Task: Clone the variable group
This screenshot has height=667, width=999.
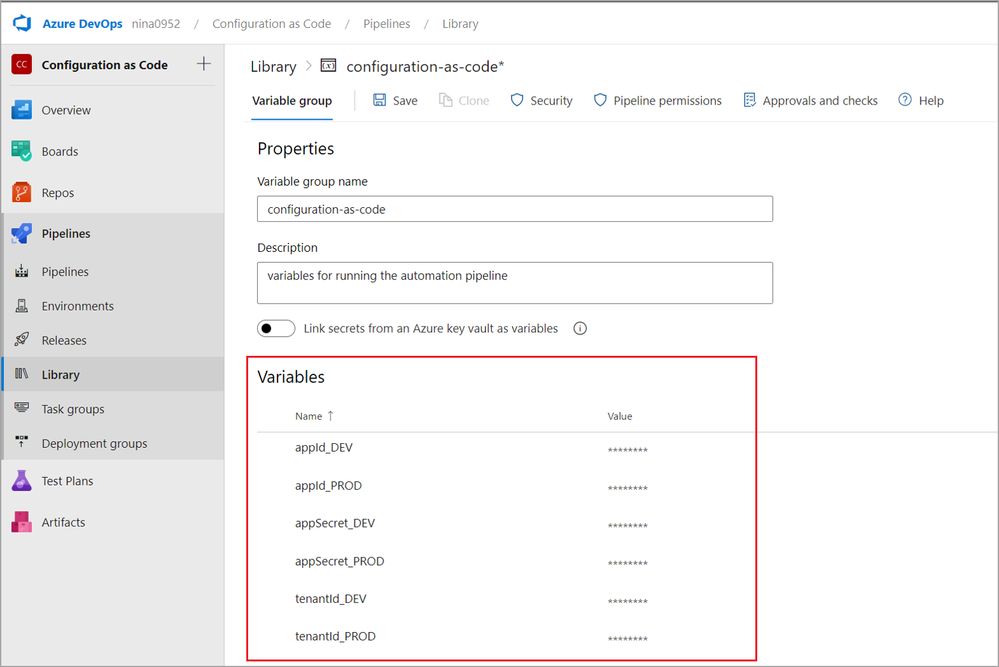Action: click(464, 100)
